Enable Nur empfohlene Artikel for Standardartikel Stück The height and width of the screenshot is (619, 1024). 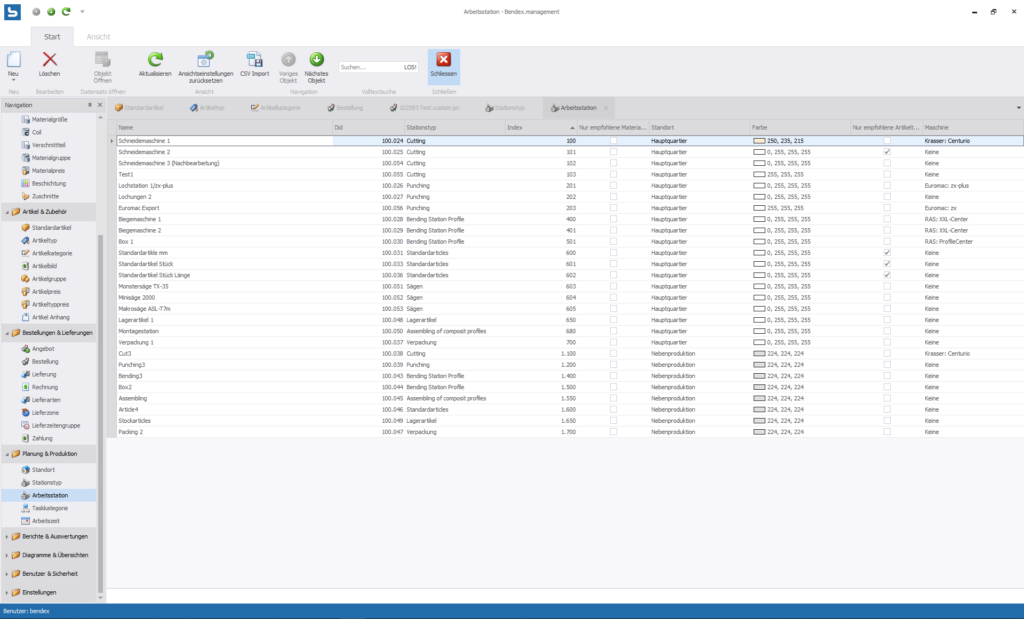point(886,264)
